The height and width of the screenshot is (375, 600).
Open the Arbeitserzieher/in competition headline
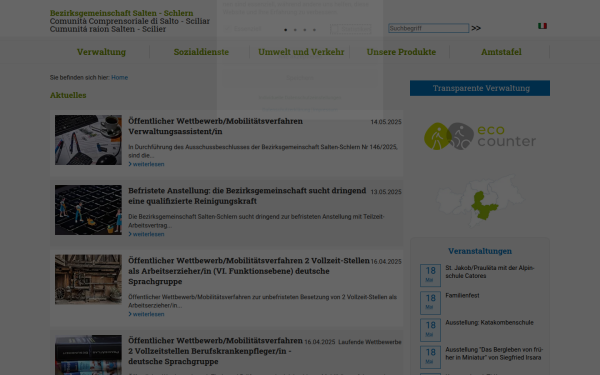click(249, 271)
